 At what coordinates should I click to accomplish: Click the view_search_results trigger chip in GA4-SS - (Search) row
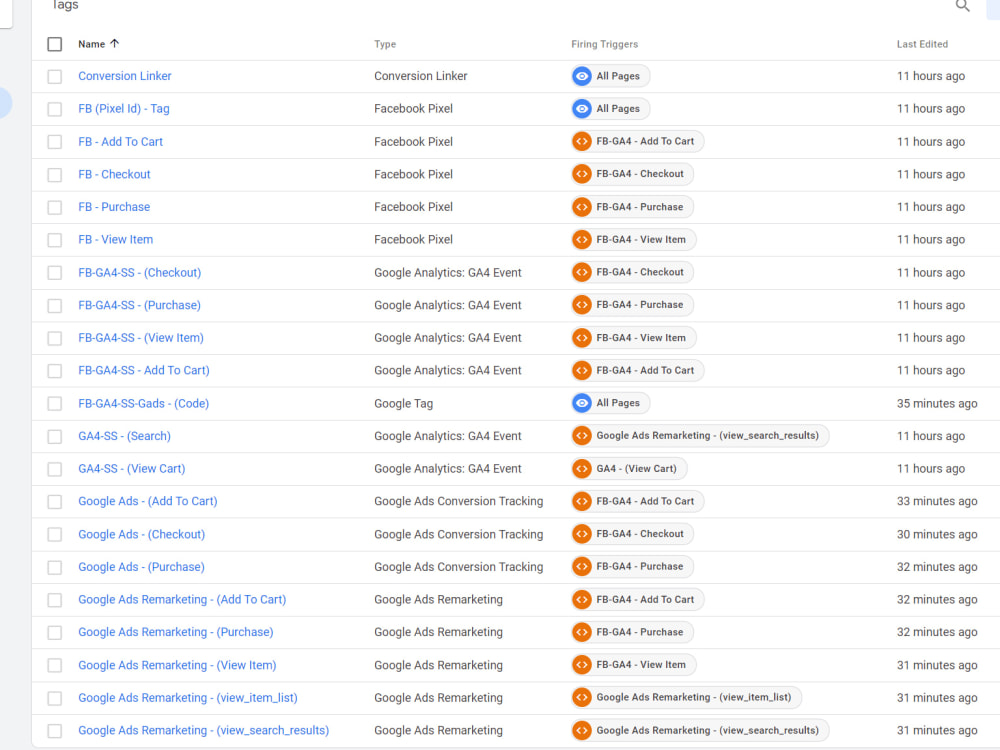click(700, 436)
